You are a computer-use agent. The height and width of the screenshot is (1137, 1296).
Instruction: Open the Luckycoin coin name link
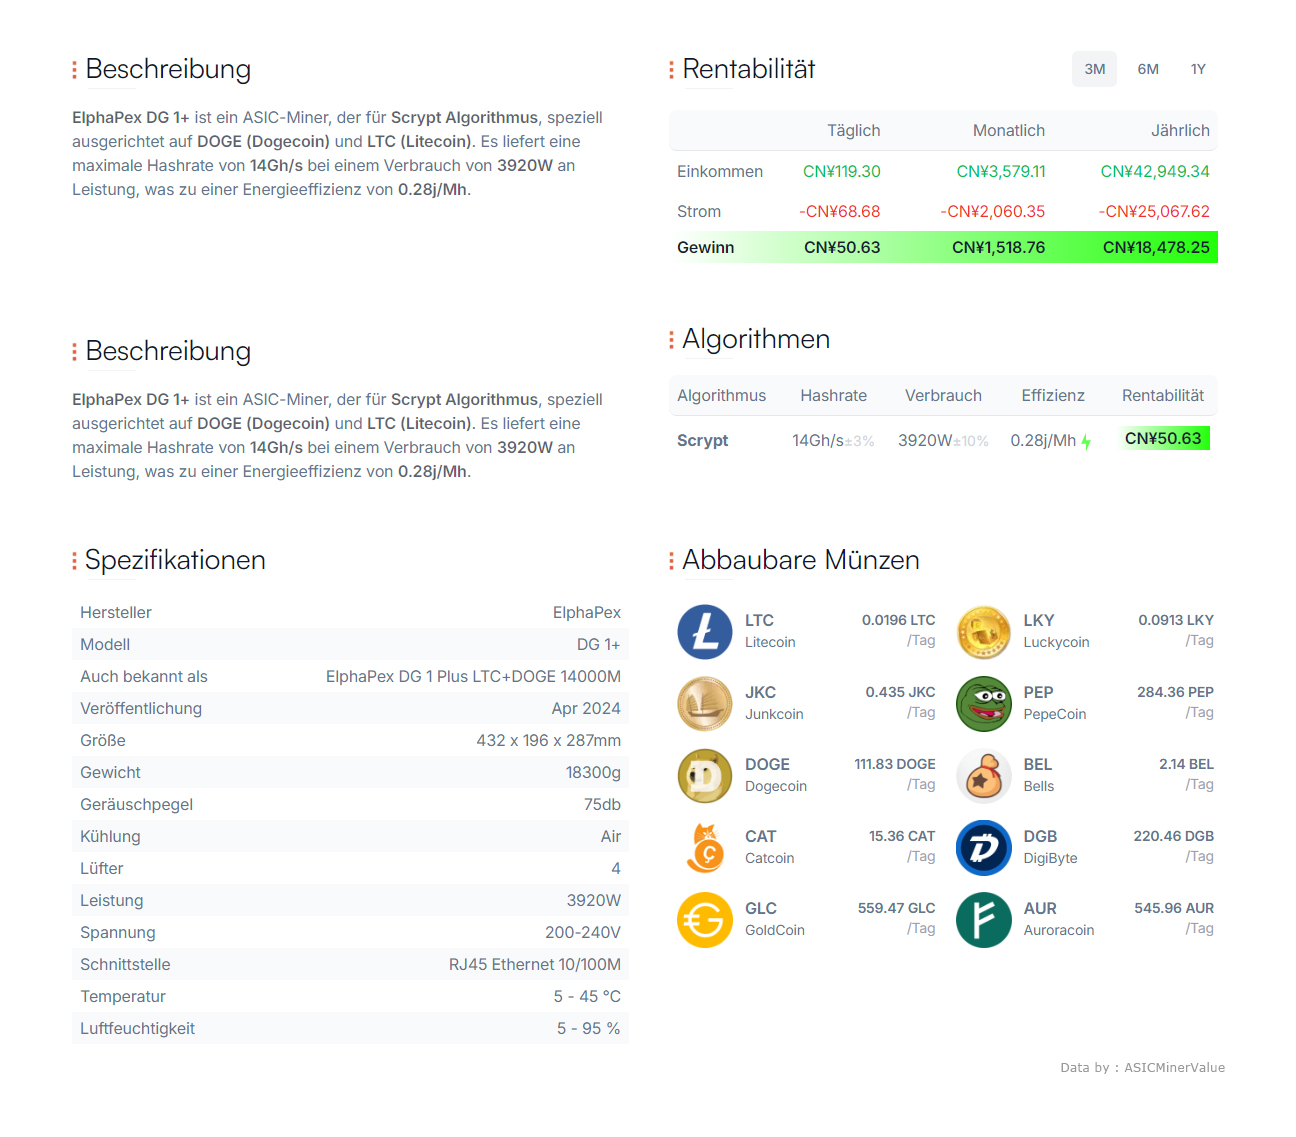pos(1056,642)
